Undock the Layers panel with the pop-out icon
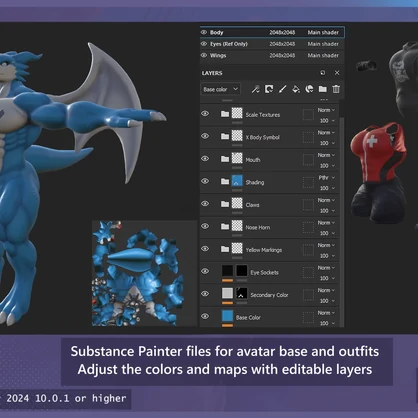The image size is (418, 418). click(x=323, y=73)
